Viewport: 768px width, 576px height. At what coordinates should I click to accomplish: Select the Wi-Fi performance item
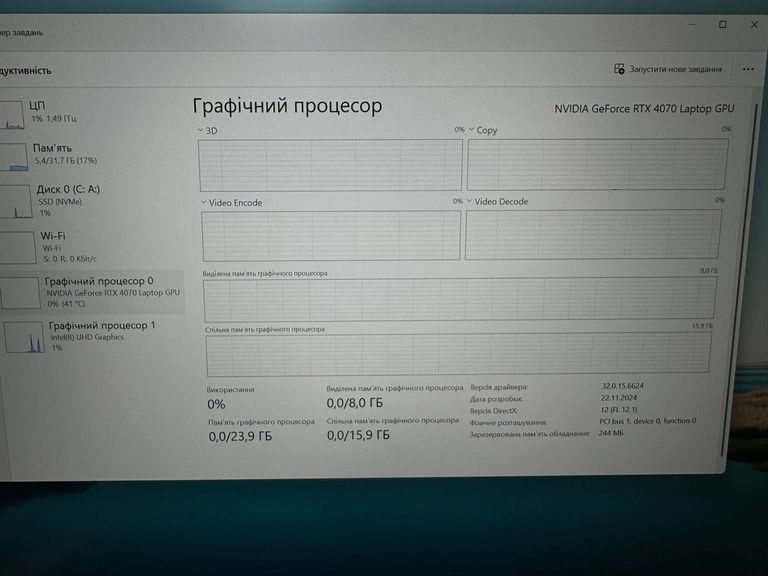pos(91,247)
